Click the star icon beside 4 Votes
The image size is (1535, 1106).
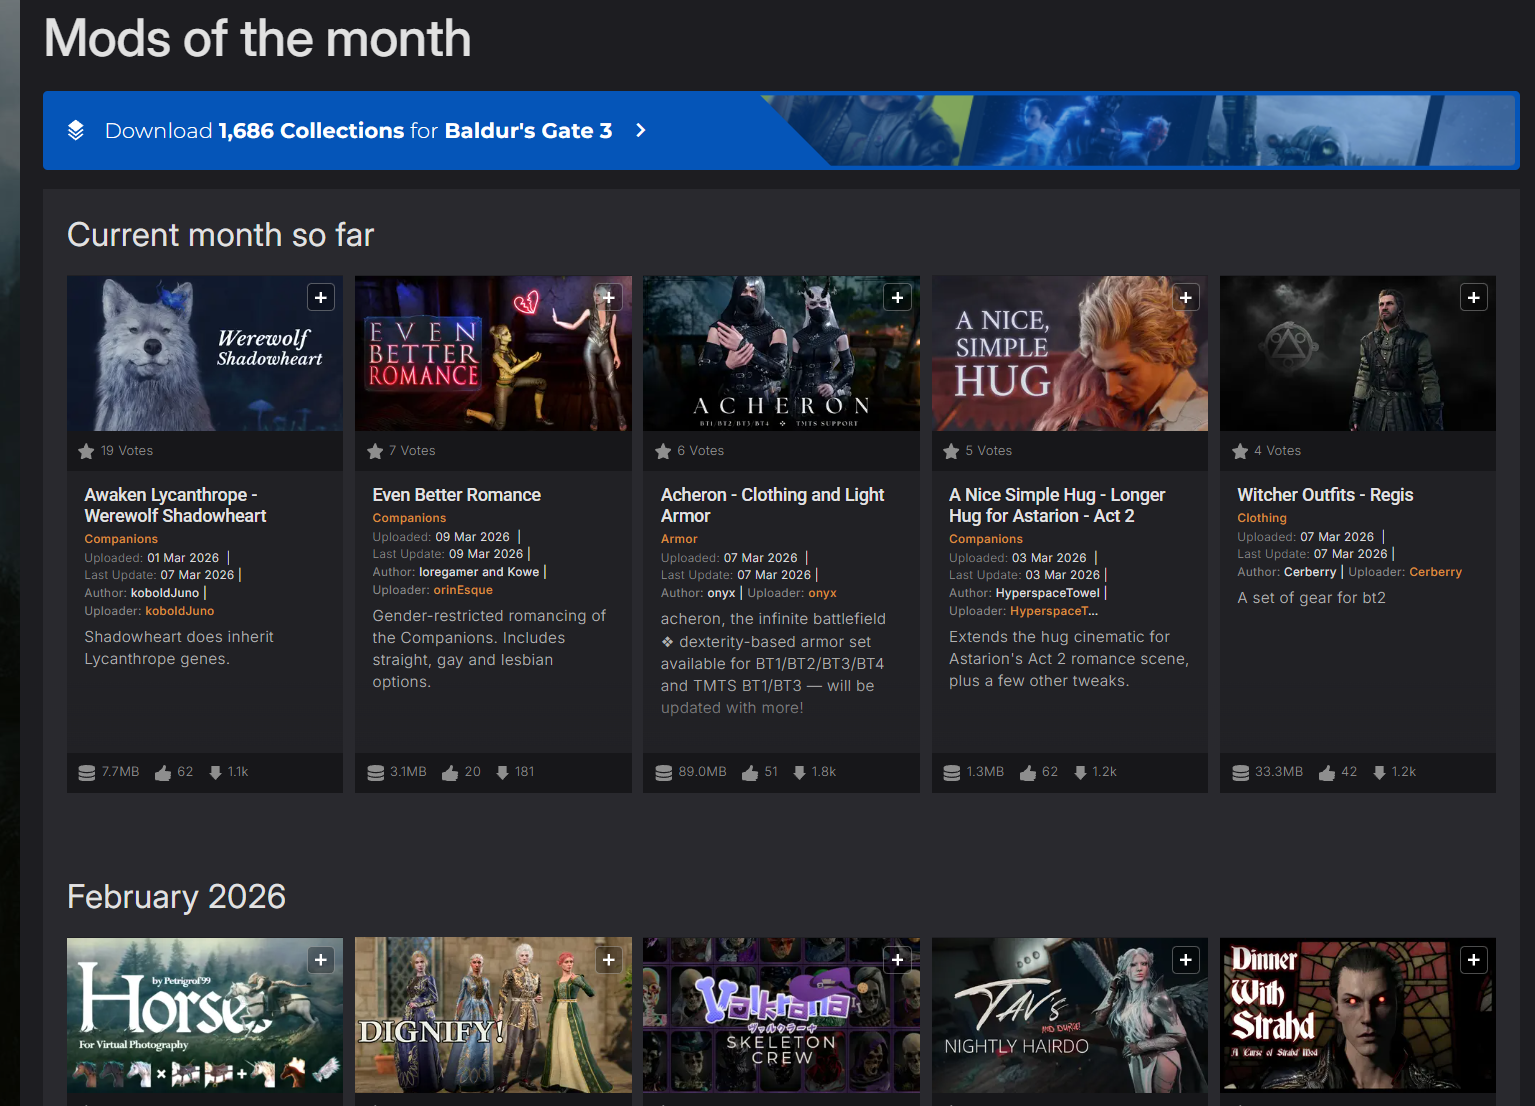pos(1240,451)
